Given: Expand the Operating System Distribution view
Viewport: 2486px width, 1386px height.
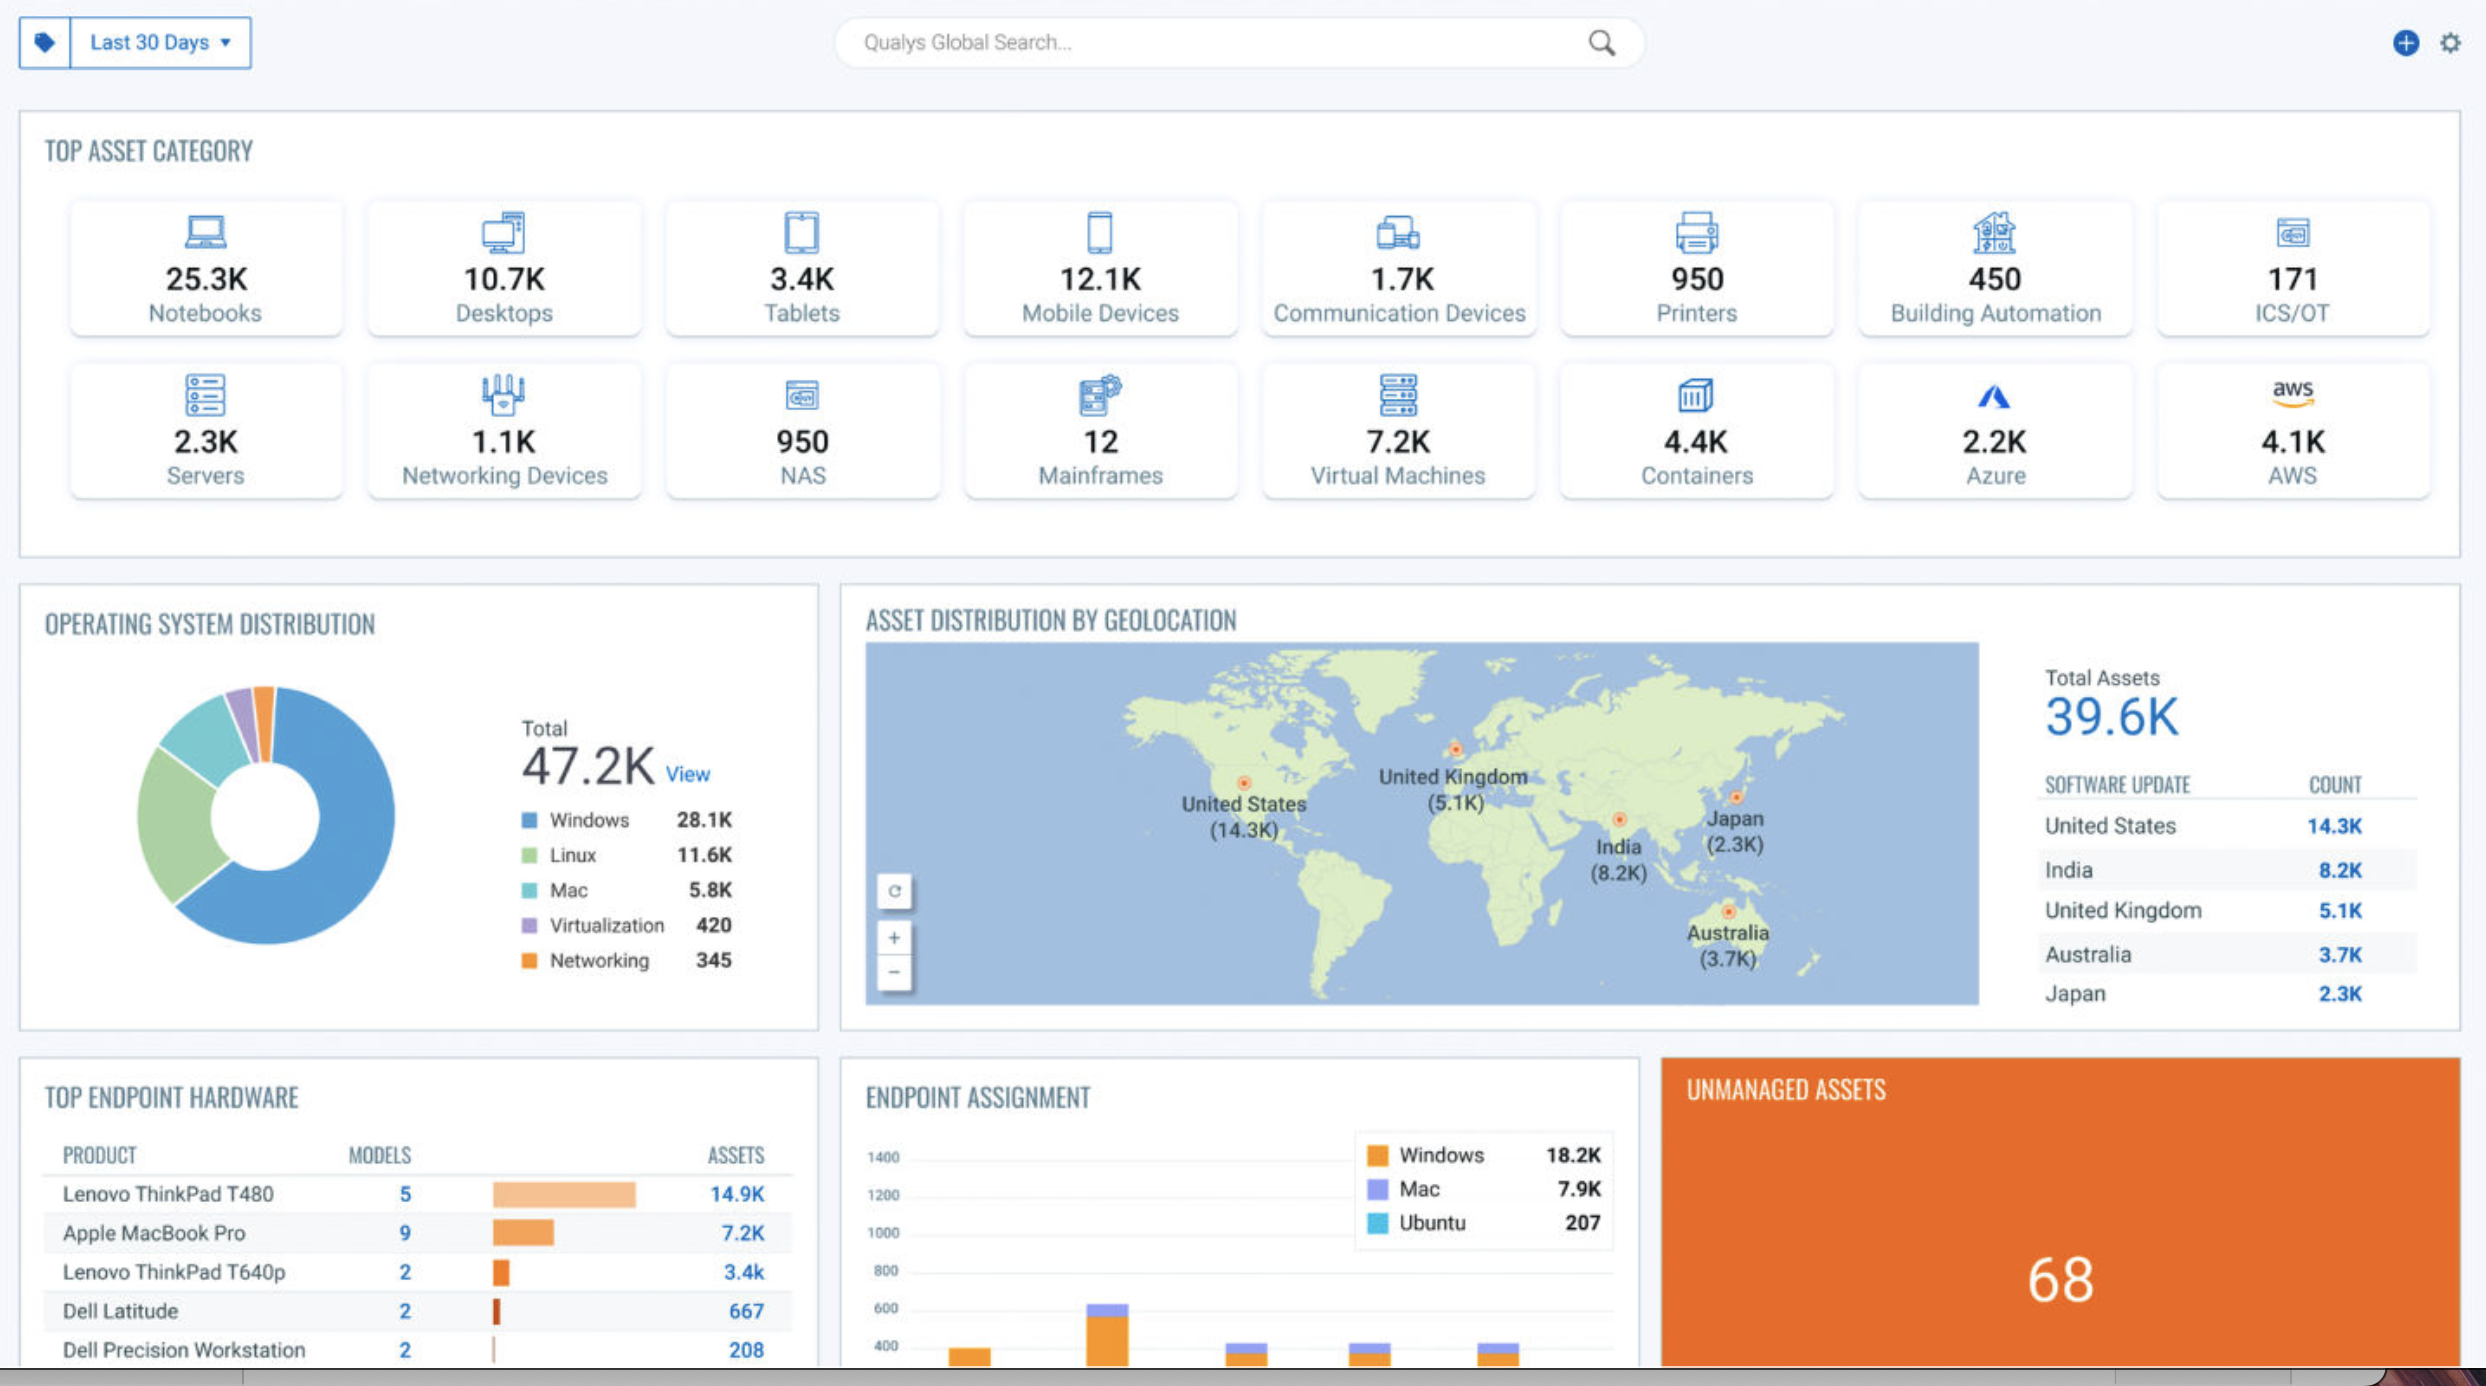Looking at the screenshot, I should pos(696,773).
